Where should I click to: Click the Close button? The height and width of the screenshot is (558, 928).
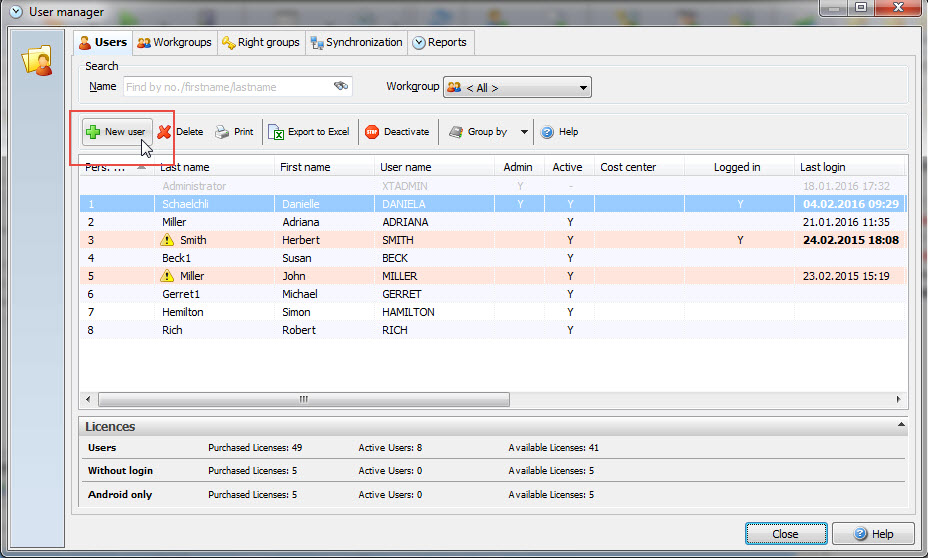pyautogui.click(x=785, y=534)
